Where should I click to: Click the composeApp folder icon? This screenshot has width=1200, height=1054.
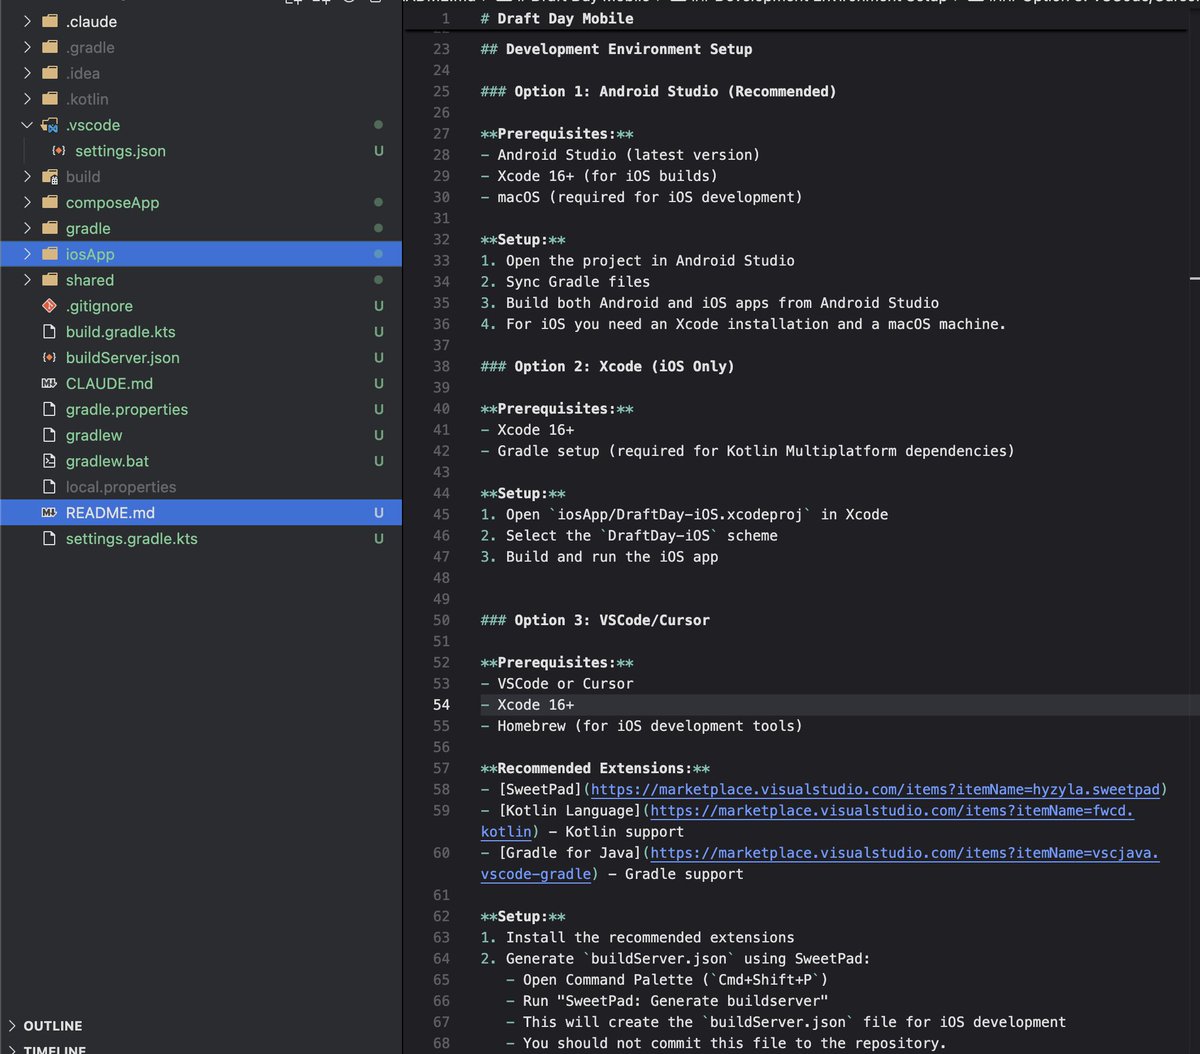coord(50,203)
